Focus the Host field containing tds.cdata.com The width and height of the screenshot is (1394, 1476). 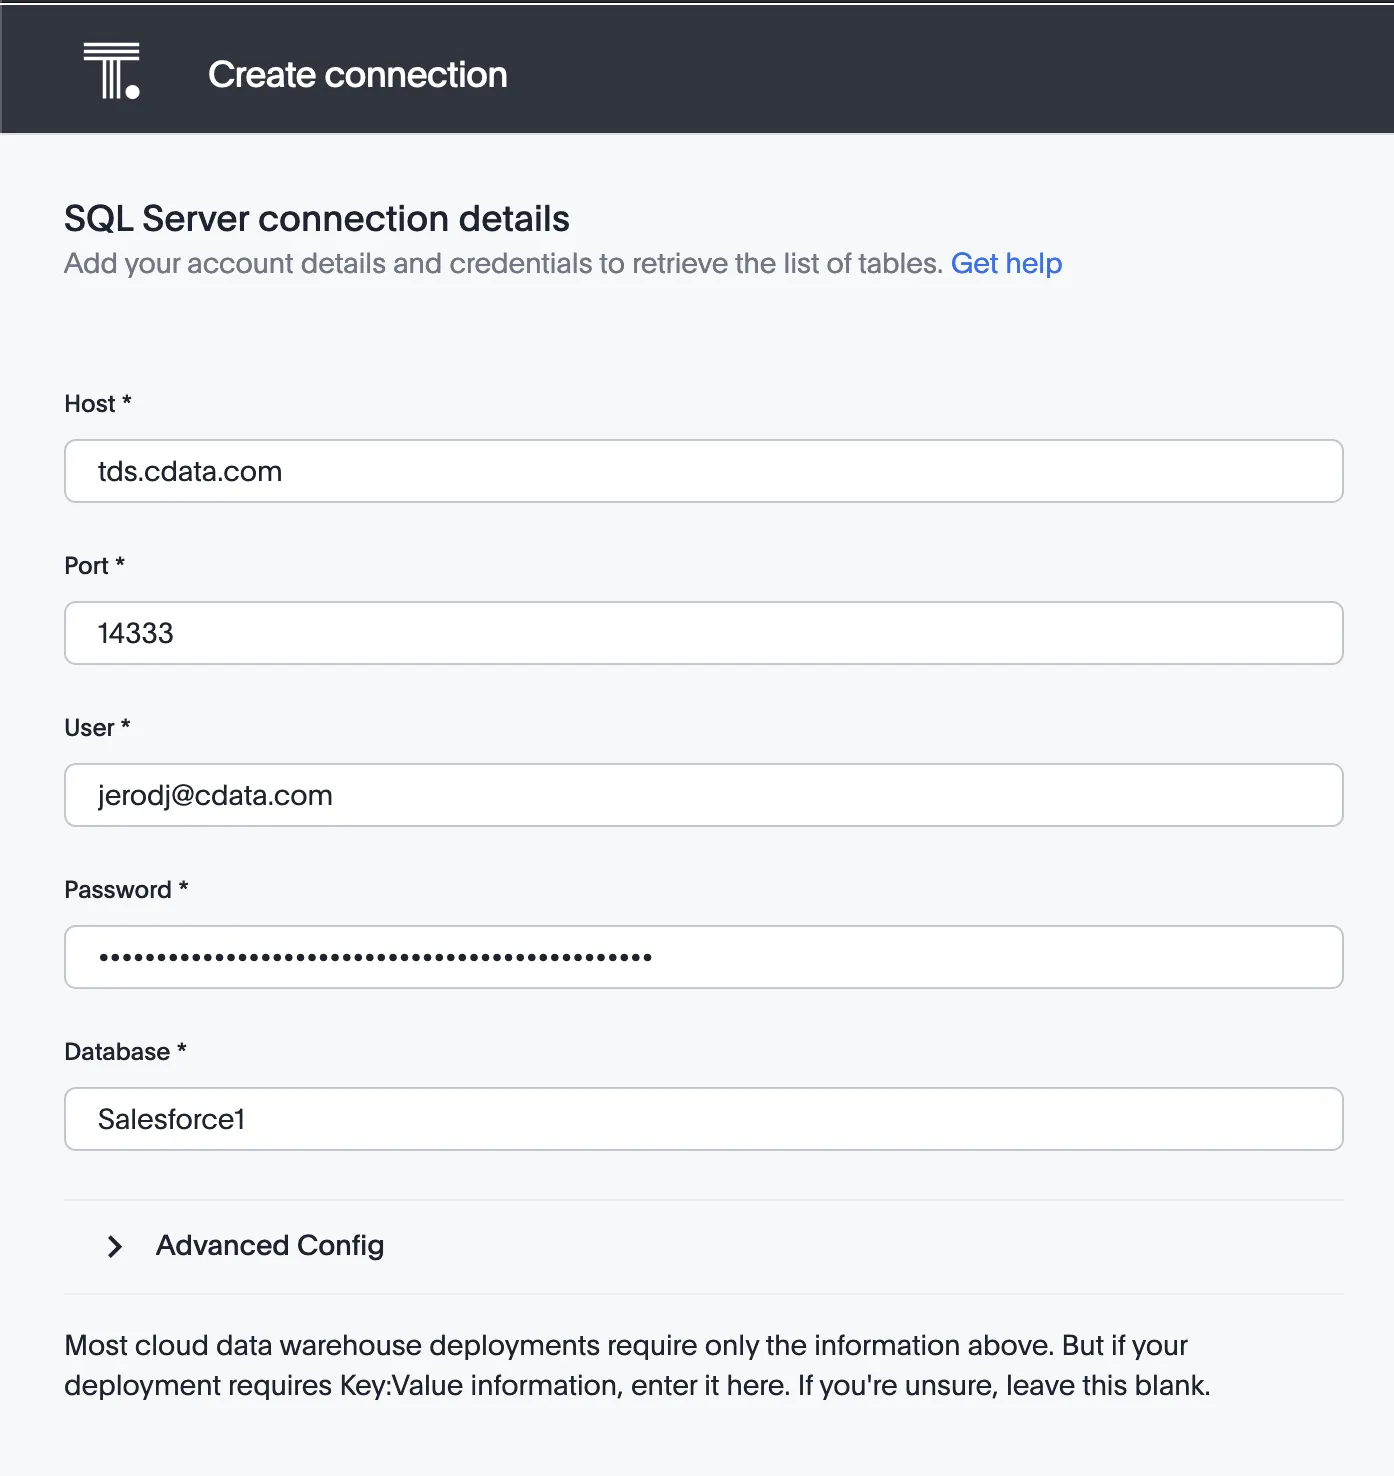tap(703, 472)
